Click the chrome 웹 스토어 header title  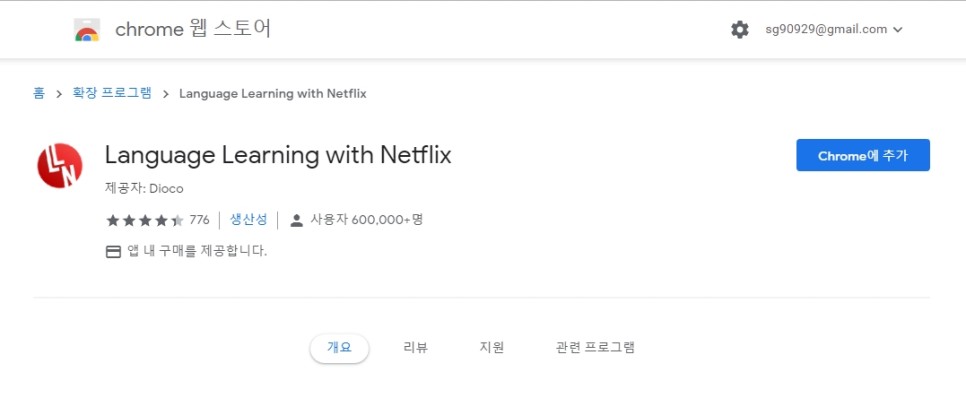(193, 29)
